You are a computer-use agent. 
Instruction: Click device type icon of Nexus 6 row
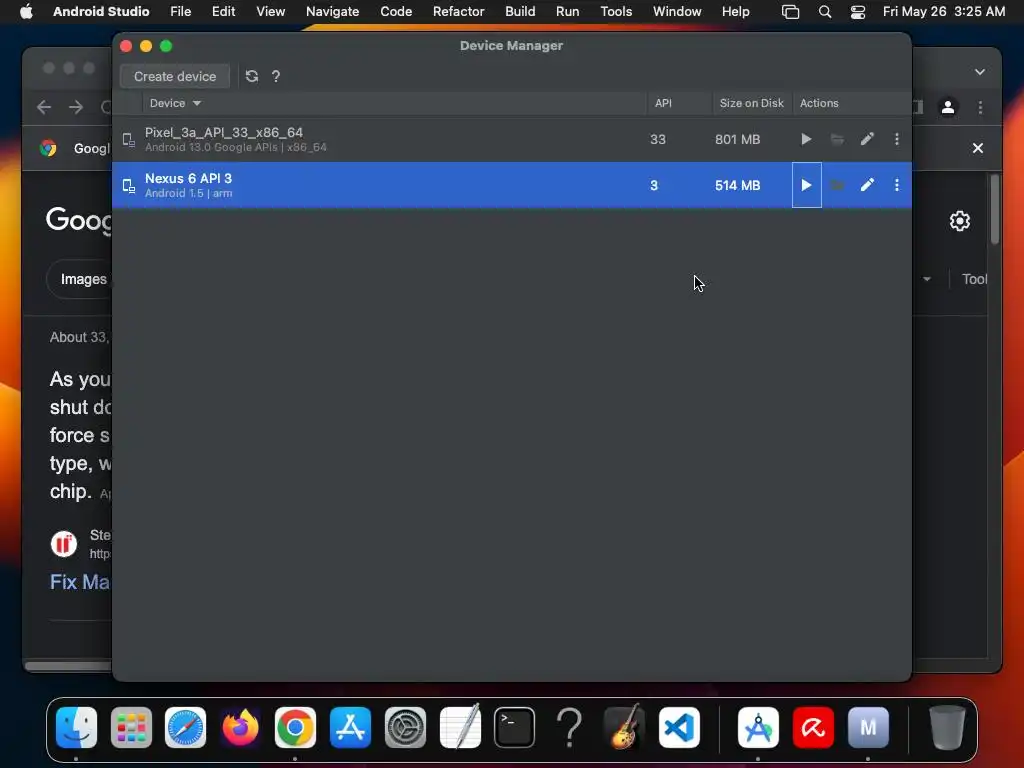click(x=129, y=186)
